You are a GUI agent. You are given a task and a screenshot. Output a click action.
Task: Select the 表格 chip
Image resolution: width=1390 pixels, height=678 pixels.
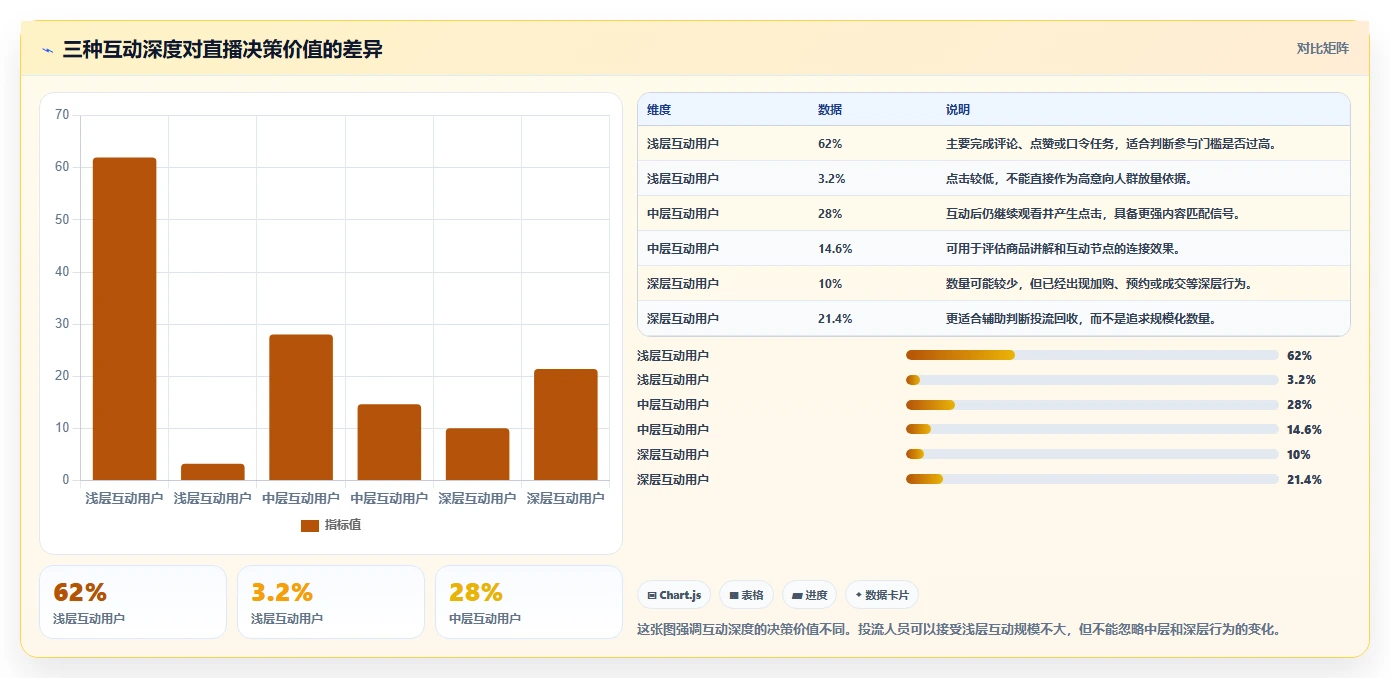click(x=746, y=595)
